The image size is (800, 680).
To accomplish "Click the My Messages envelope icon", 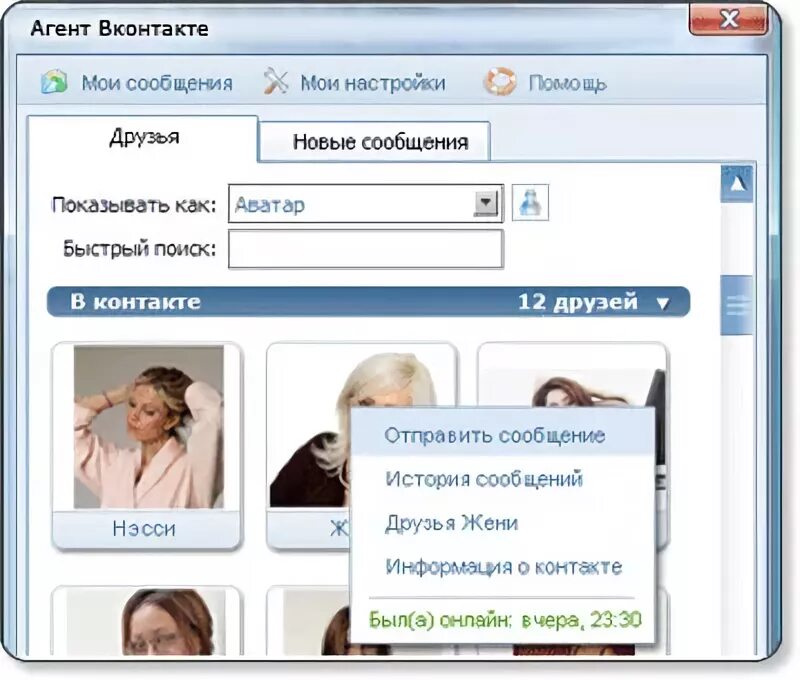I will [x=54, y=82].
